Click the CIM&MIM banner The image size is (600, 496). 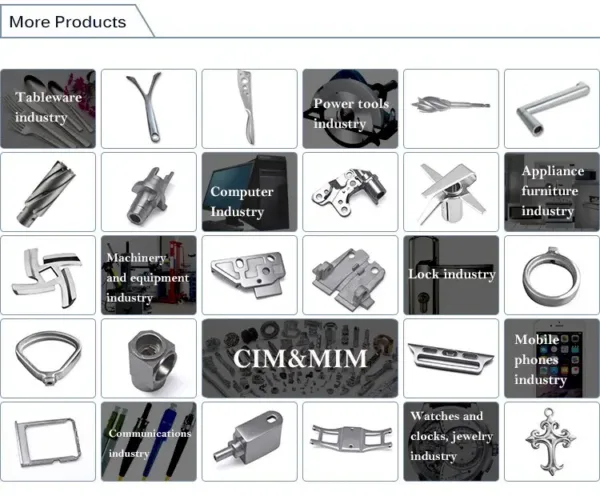(300, 358)
